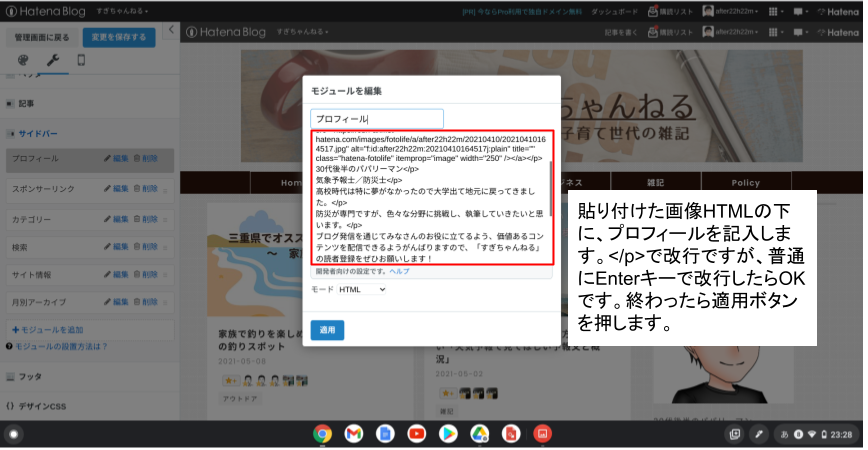Open the red PDF app in the shelf

pyautogui.click(x=511, y=434)
